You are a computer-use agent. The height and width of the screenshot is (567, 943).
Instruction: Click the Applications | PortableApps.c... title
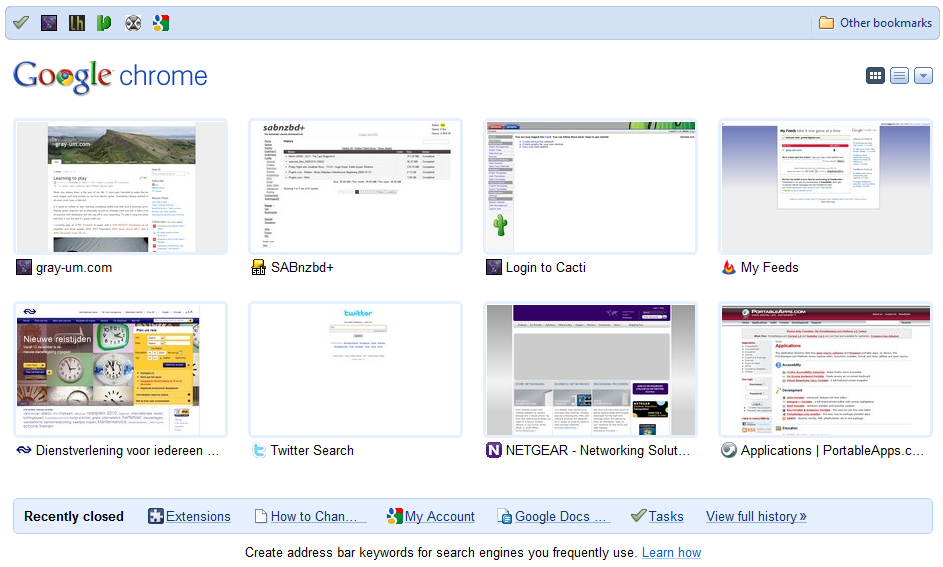(832, 450)
